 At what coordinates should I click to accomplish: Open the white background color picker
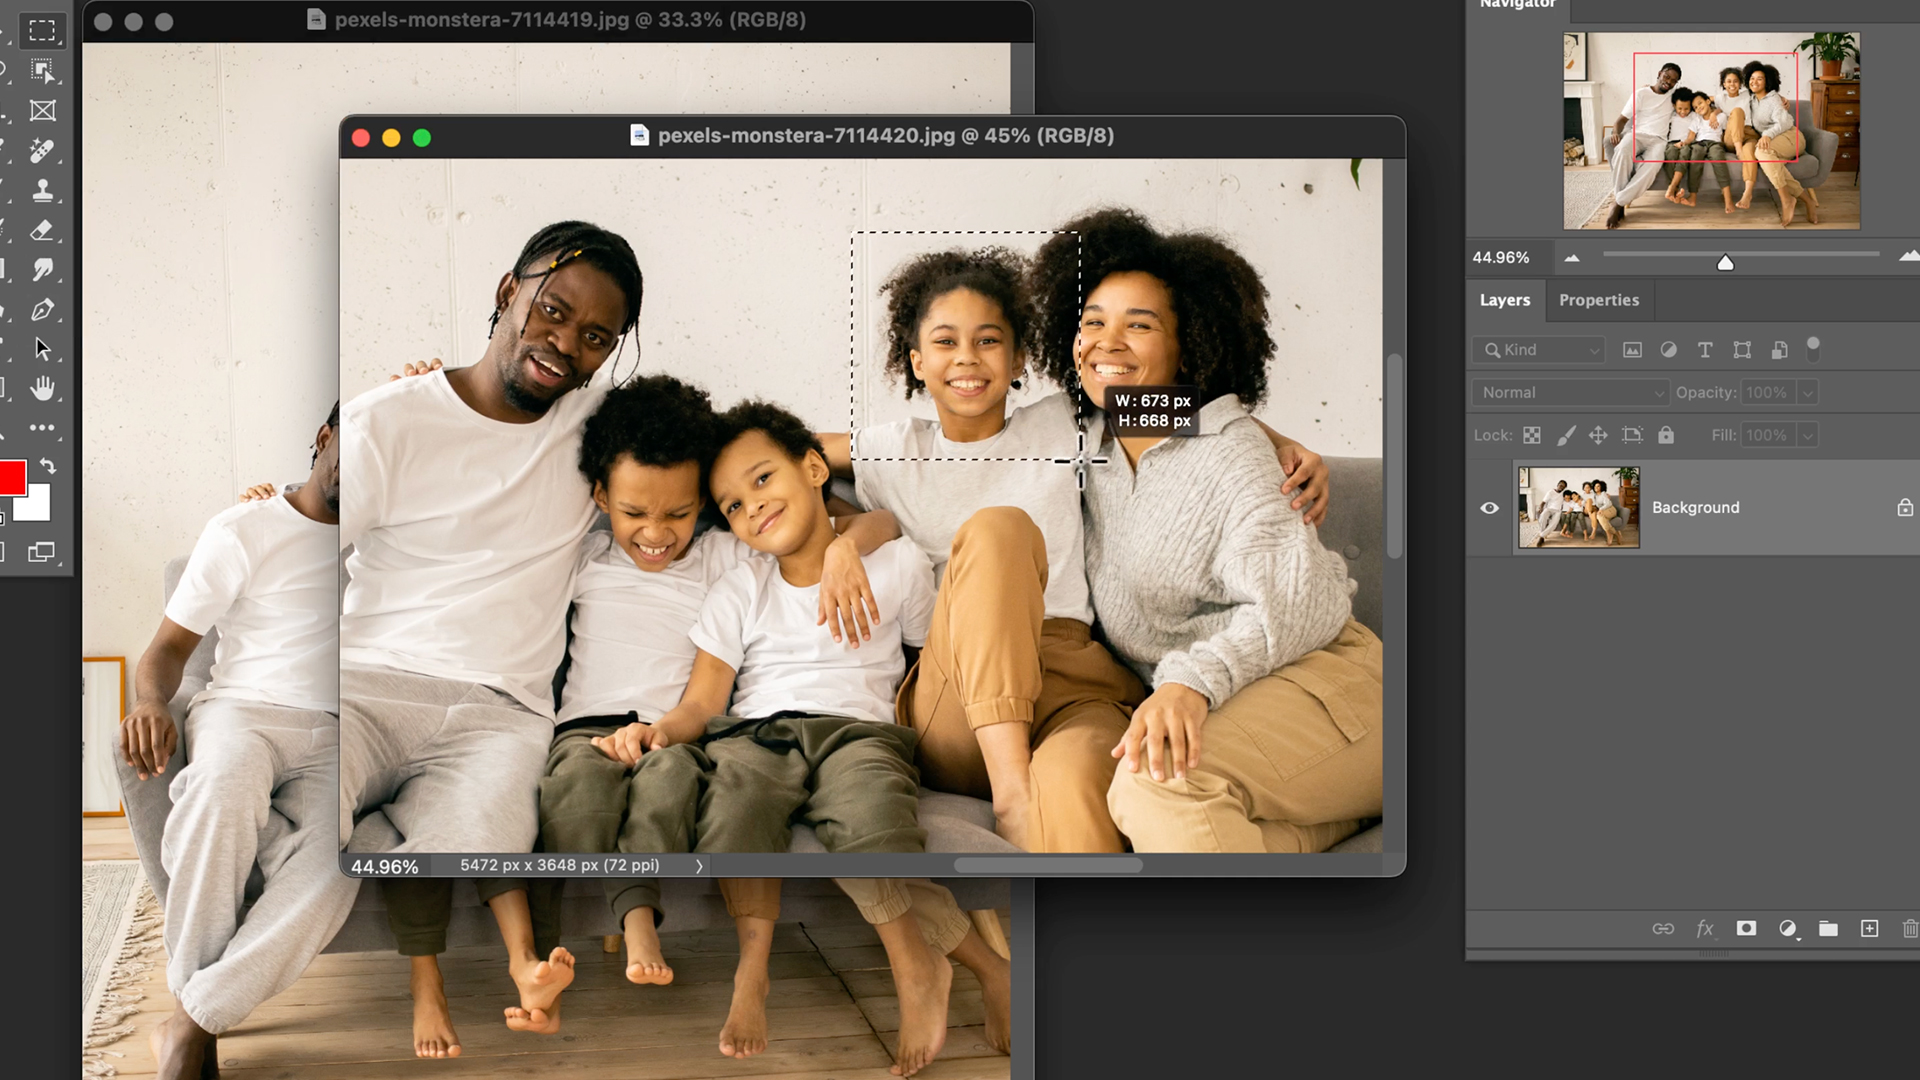pos(36,507)
